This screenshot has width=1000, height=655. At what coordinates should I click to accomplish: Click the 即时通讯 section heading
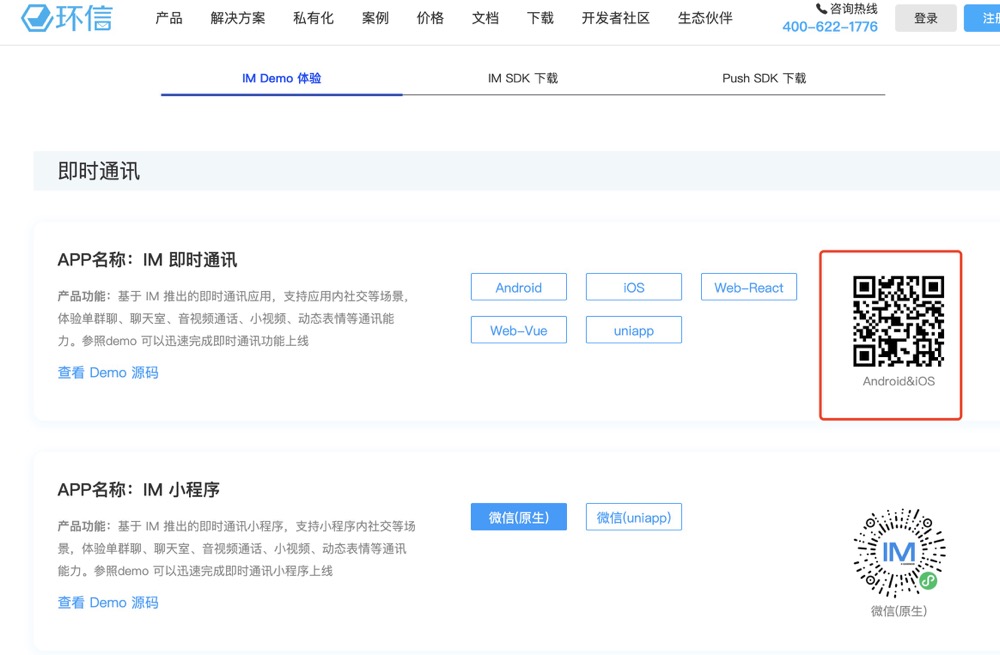(x=99, y=171)
